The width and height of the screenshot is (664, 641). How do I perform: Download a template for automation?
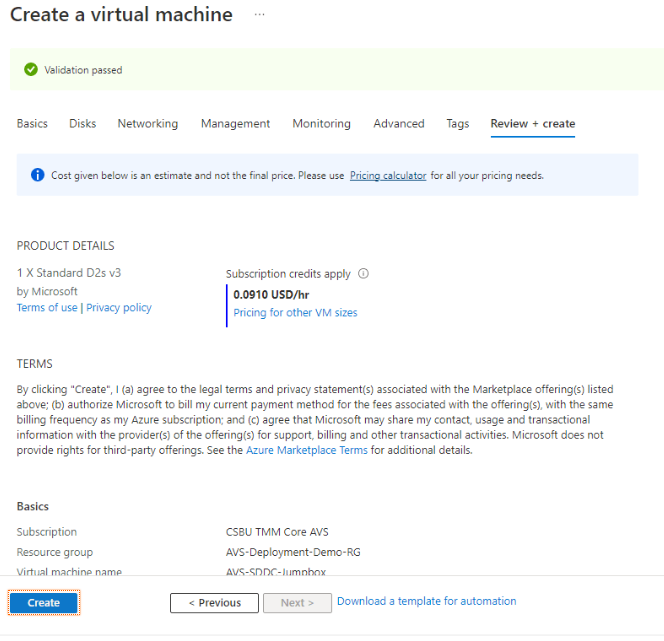(426, 601)
